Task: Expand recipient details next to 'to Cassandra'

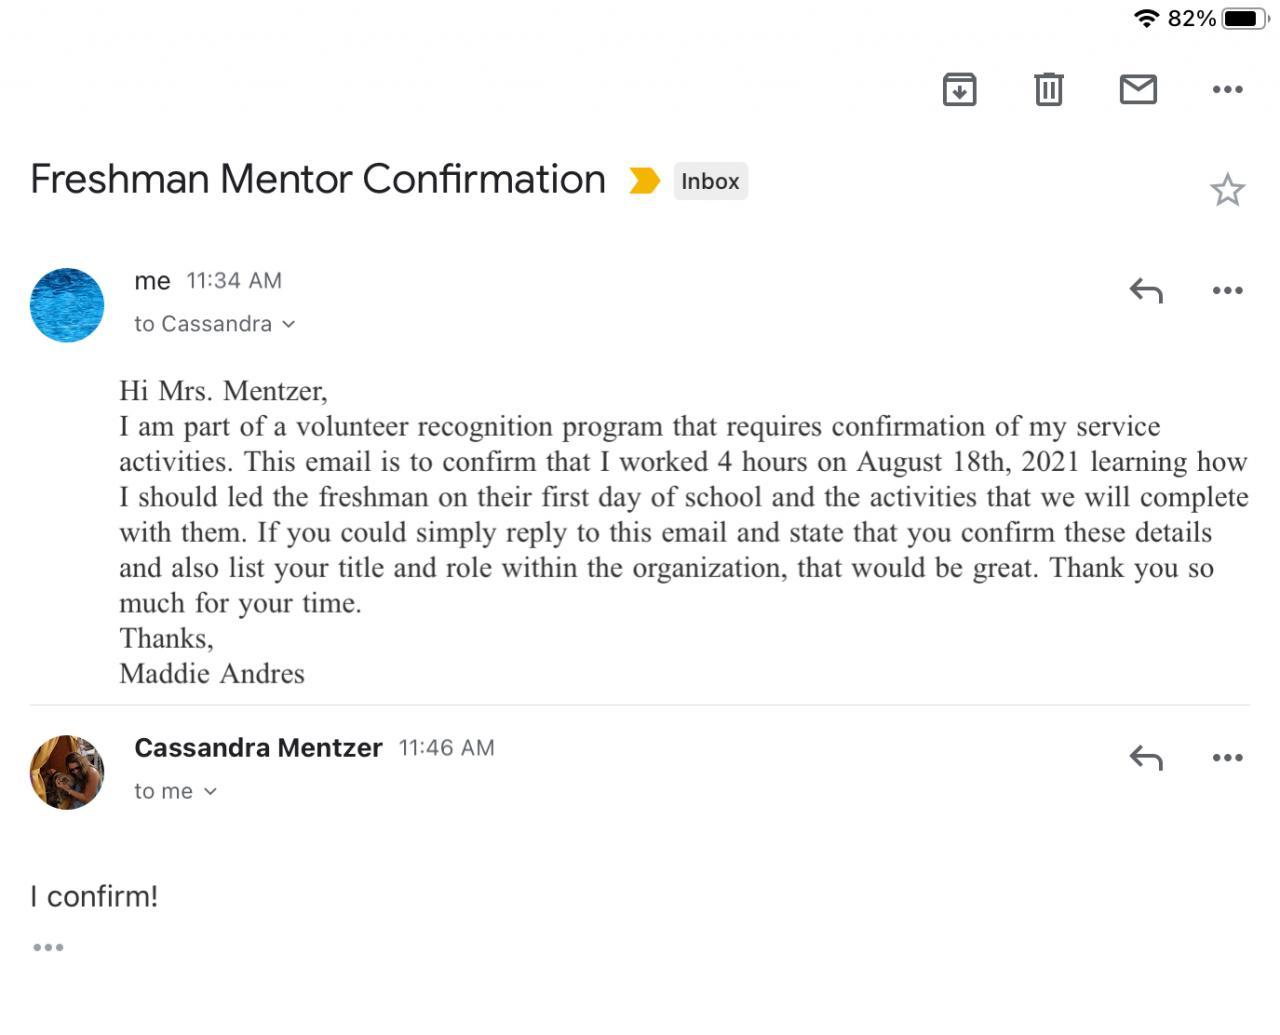Action: 289,324
